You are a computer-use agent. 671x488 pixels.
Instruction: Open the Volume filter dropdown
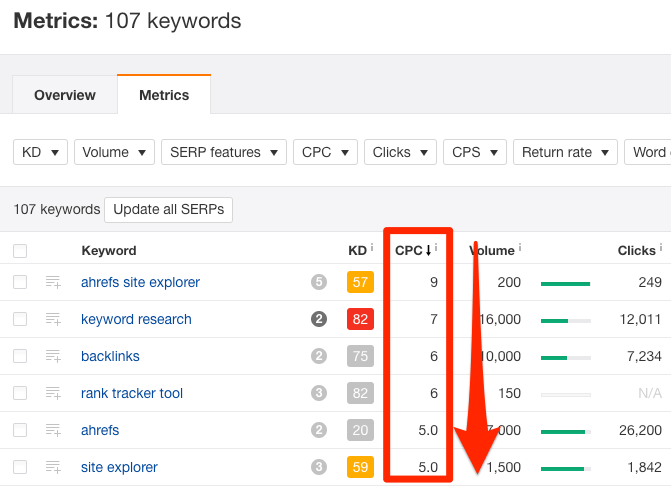114,152
